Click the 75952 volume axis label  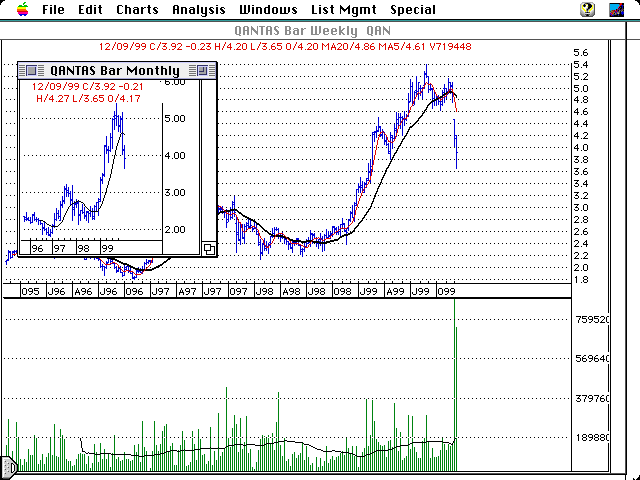coord(592,320)
